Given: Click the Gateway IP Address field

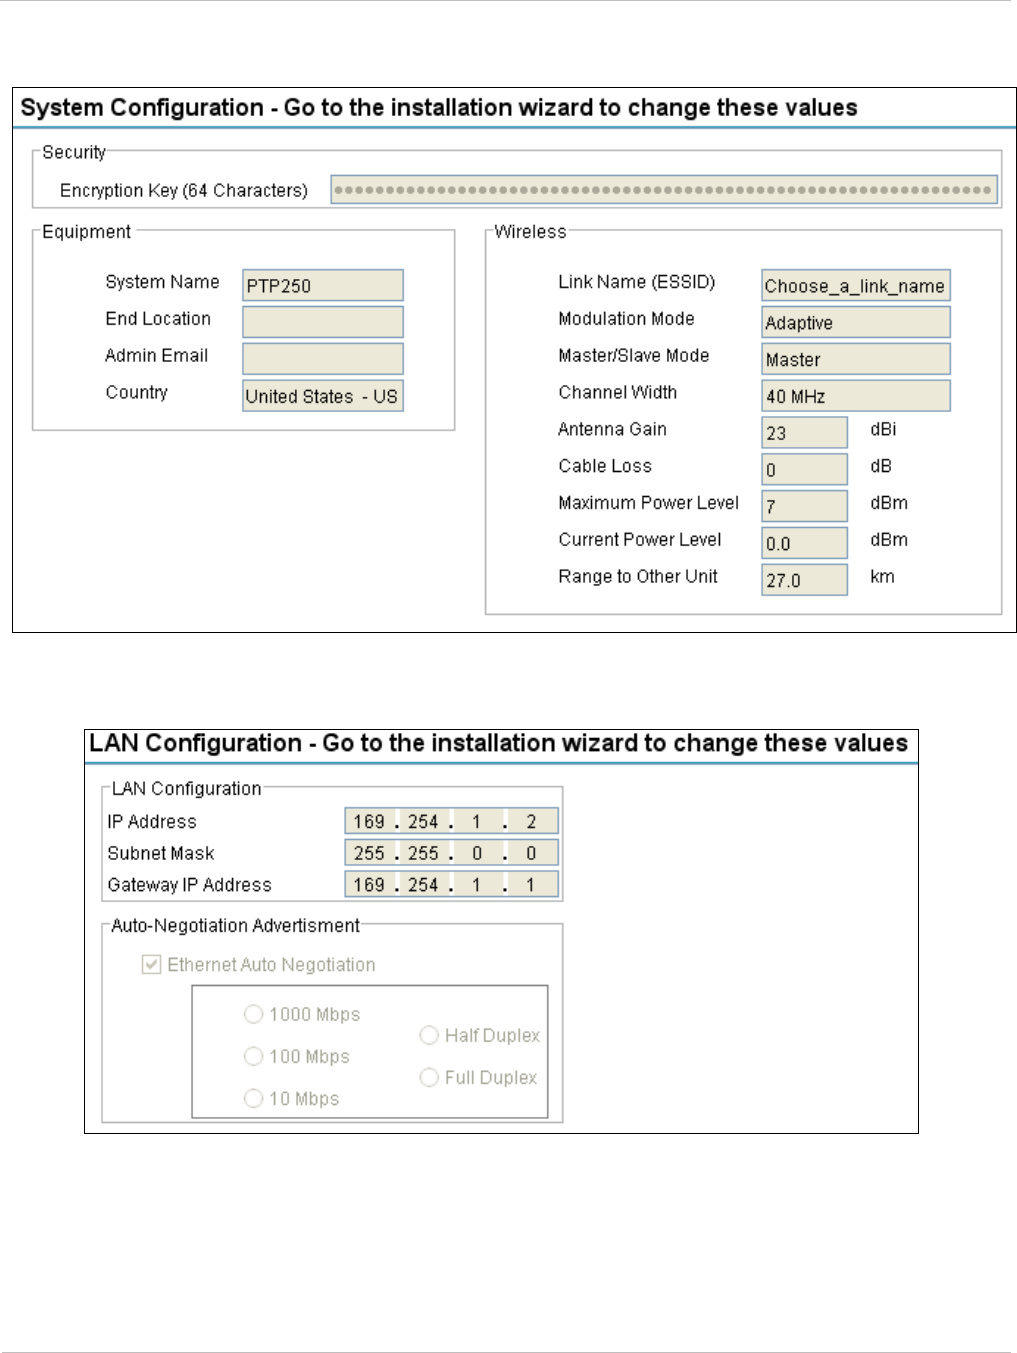Looking at the screenshot, I should click(451, 885).
